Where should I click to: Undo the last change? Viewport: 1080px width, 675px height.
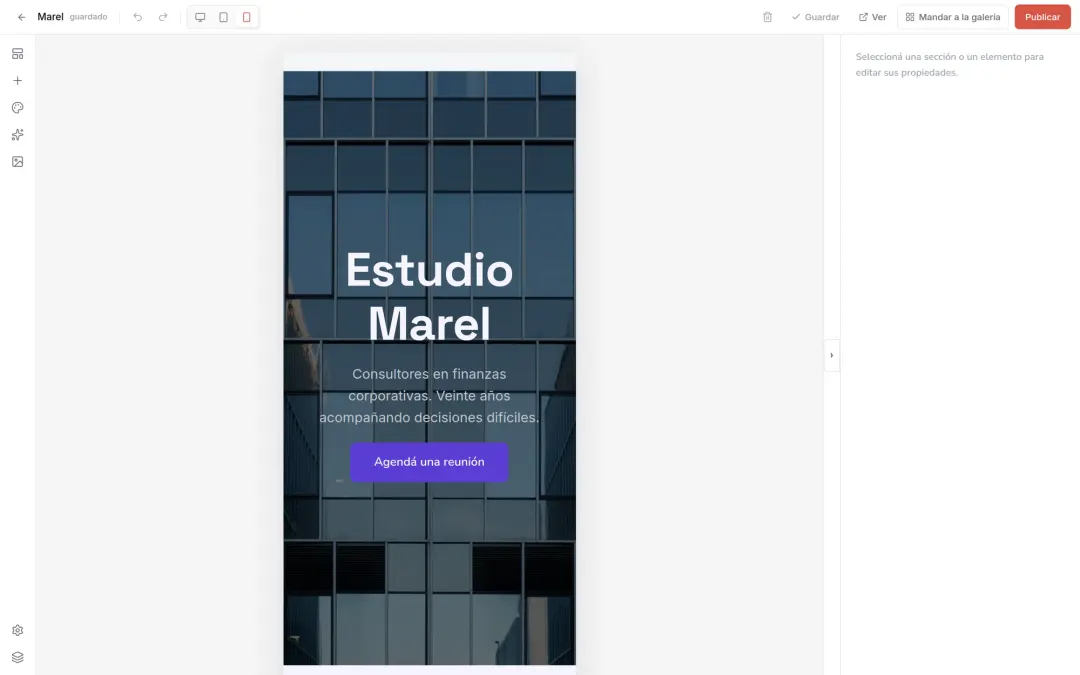[x=138, y=17]
